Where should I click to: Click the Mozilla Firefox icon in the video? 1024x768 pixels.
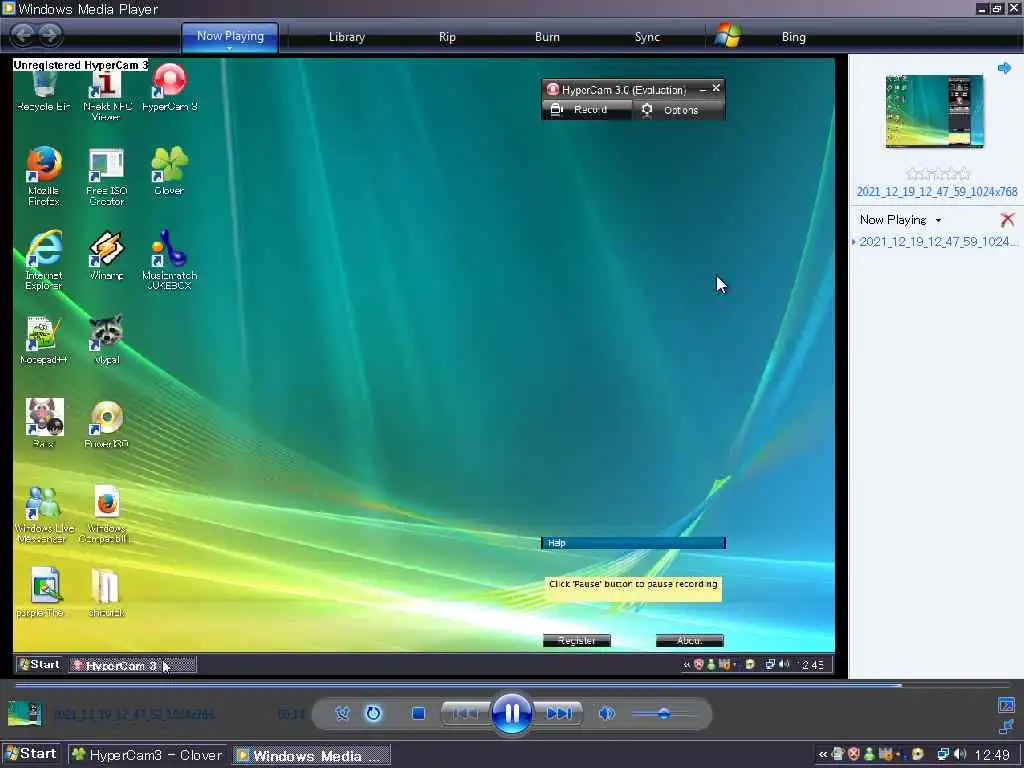[44, 176]
